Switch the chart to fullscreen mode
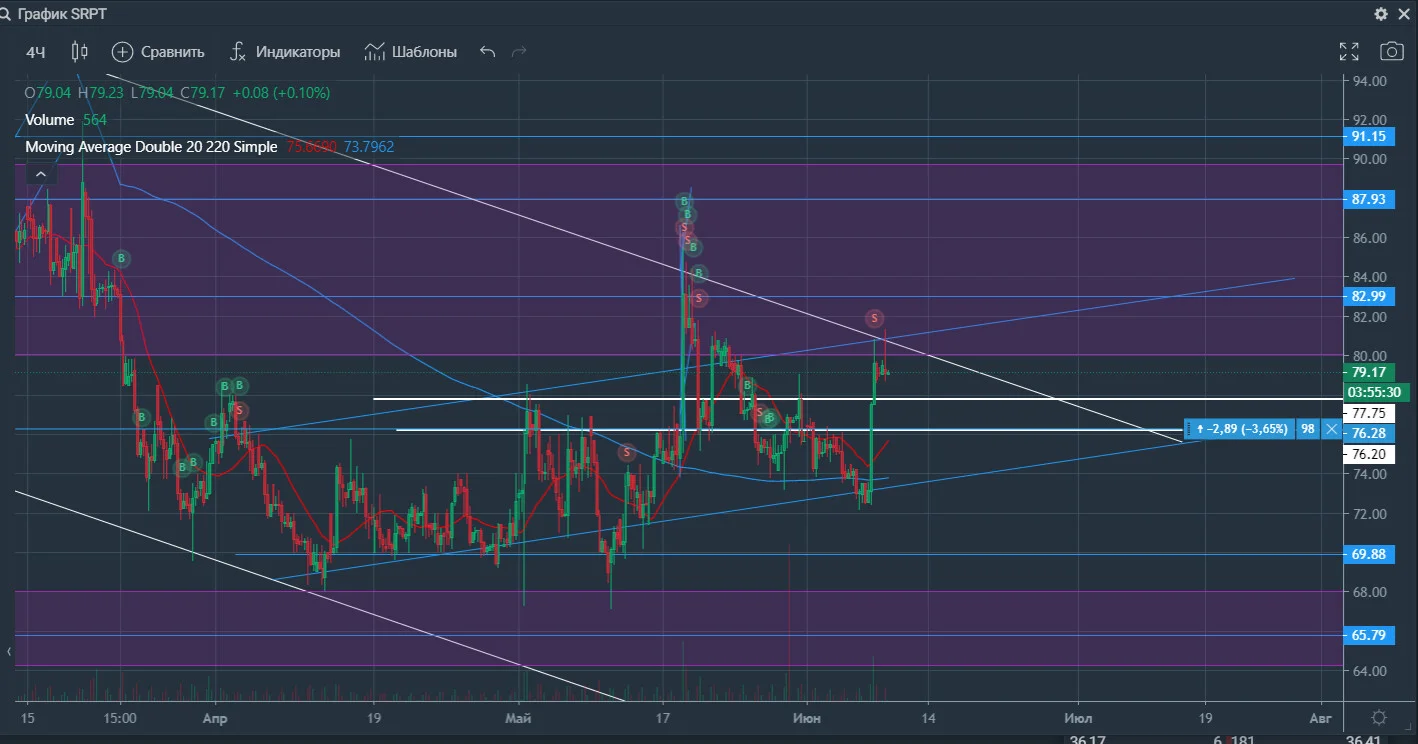 [1349, 52]
